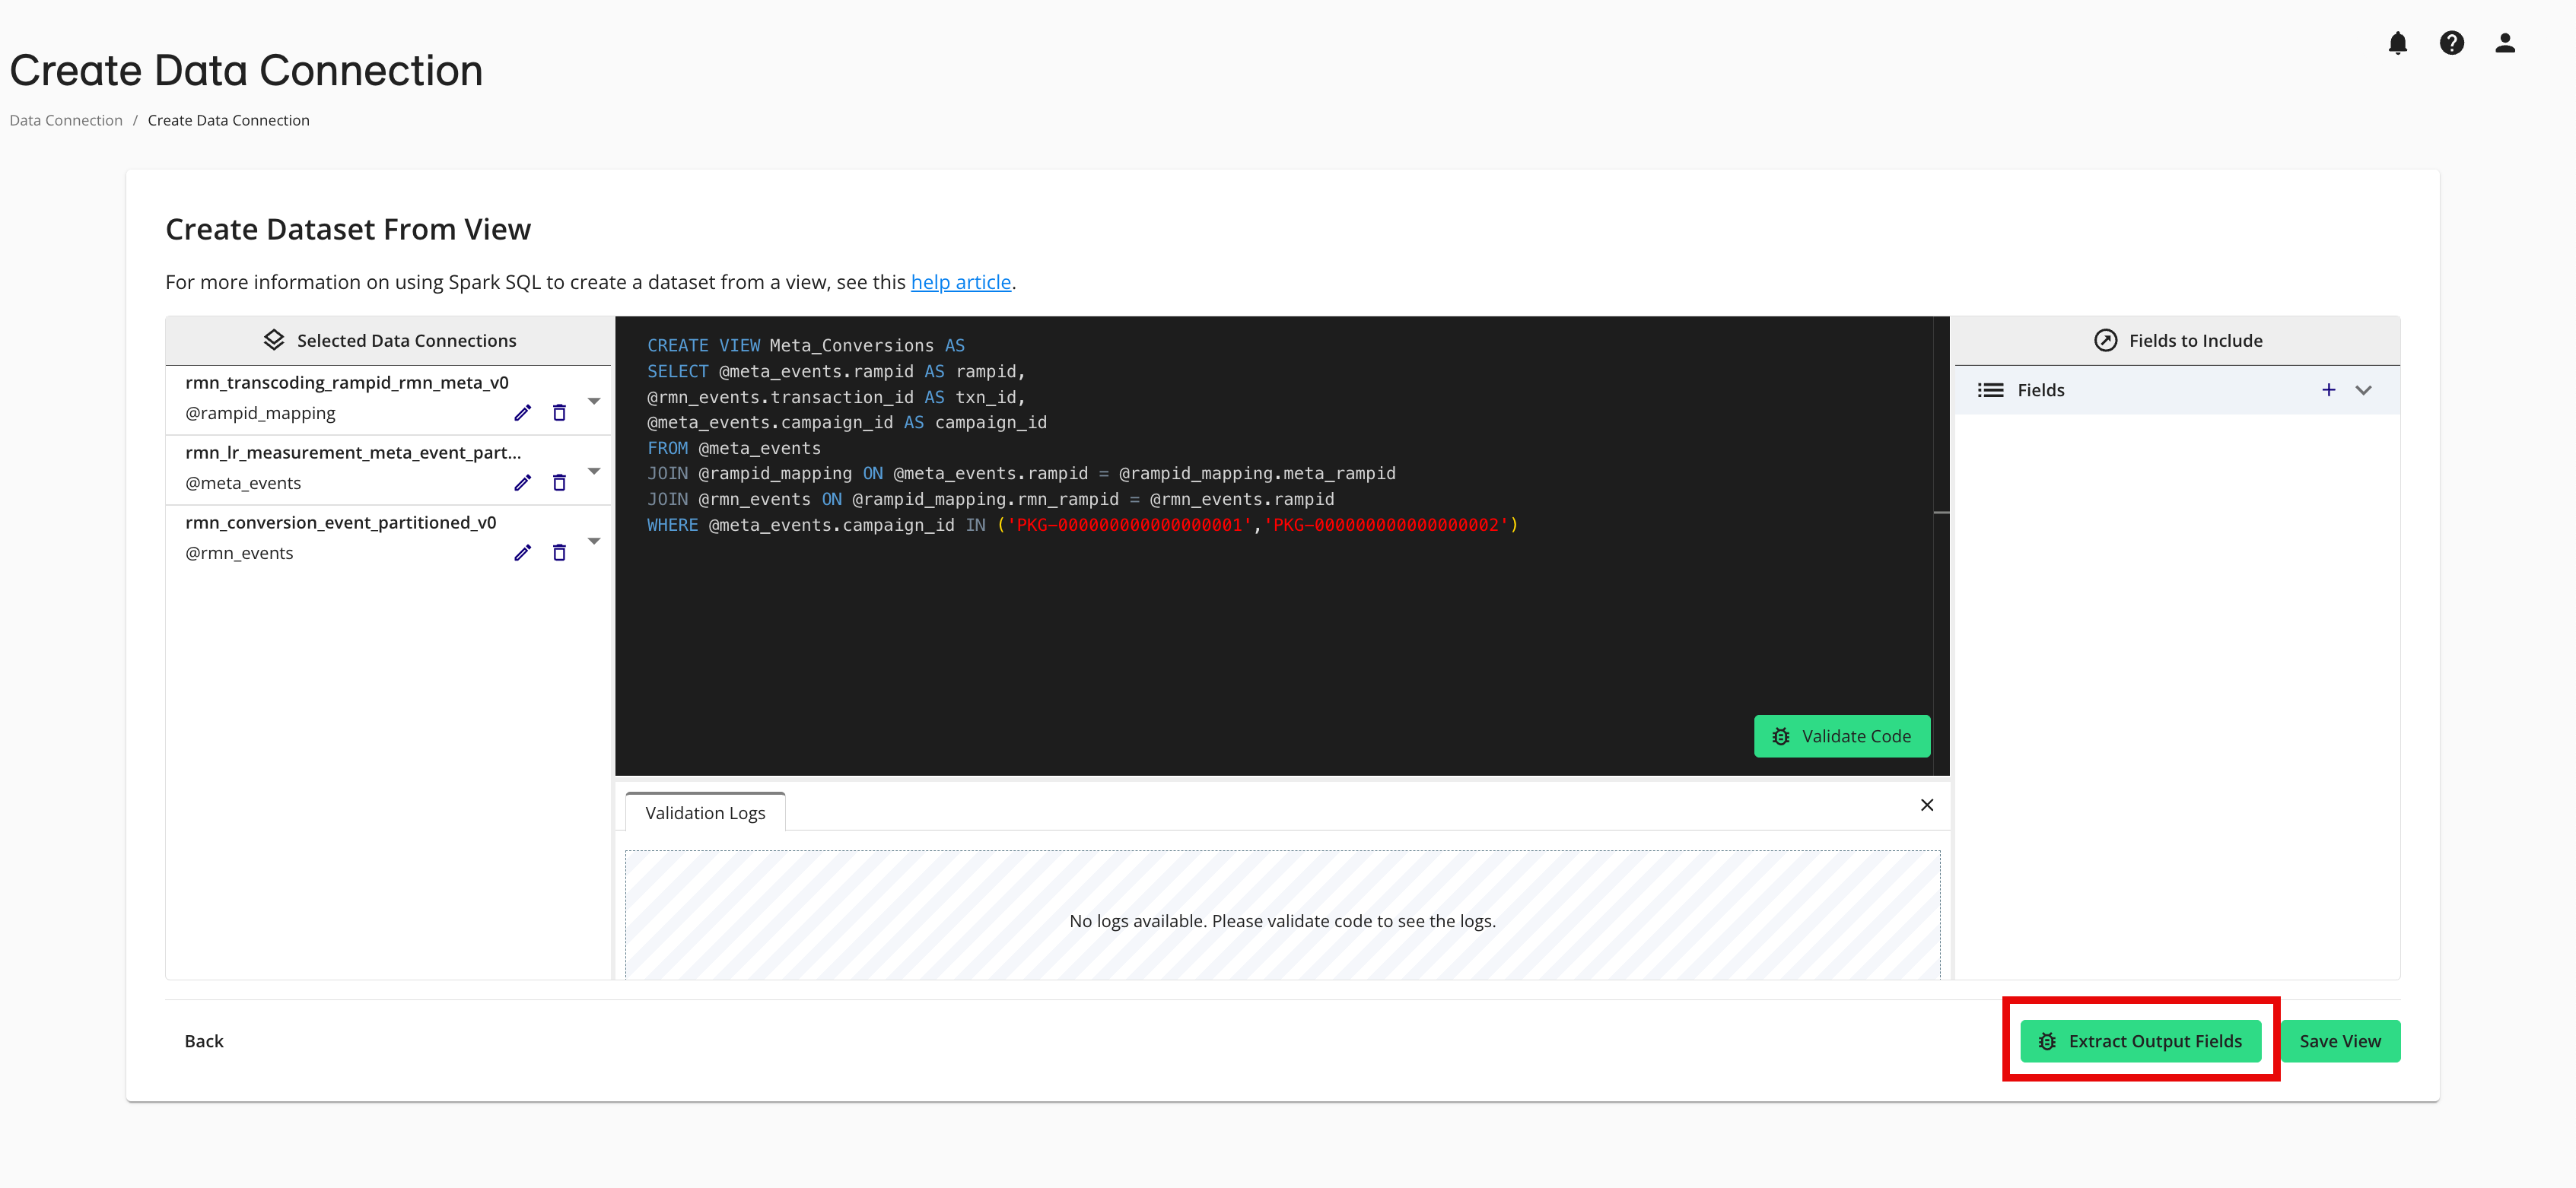2576x1188 pixels.
Task: Open the user profile icon
Action: tap(2505, 42)
